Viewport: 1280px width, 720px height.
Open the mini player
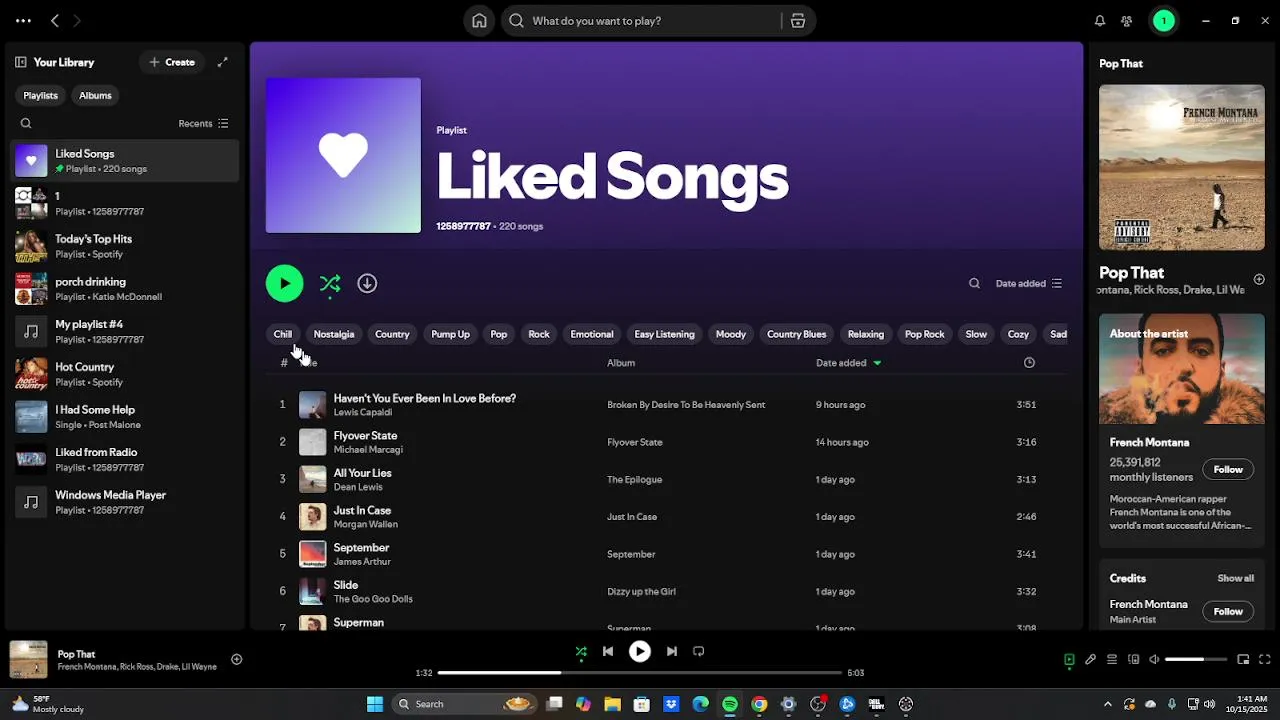[x=1243, y=660]
